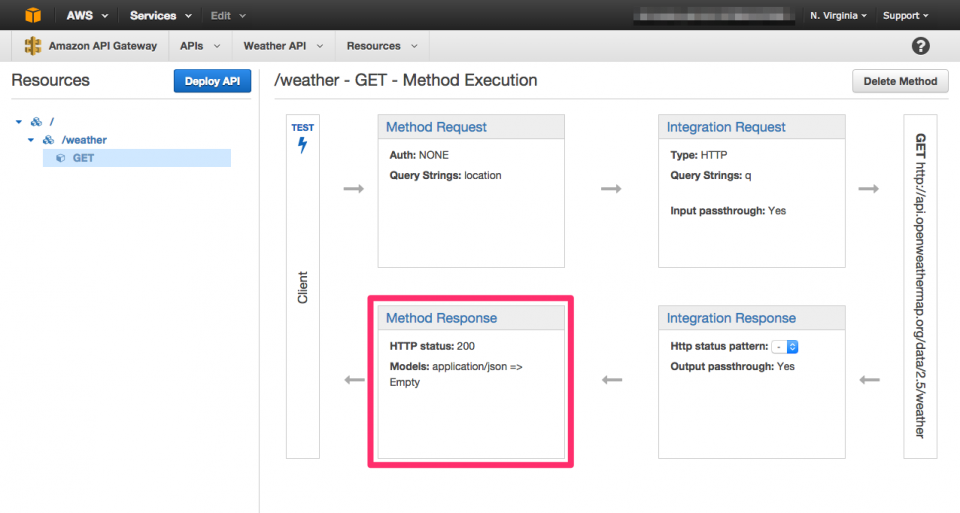The height and width of the screenshot is (513, 960).
Task: Click the /weather - GET - Method Execution heading
Action: [x=405, y=80]
